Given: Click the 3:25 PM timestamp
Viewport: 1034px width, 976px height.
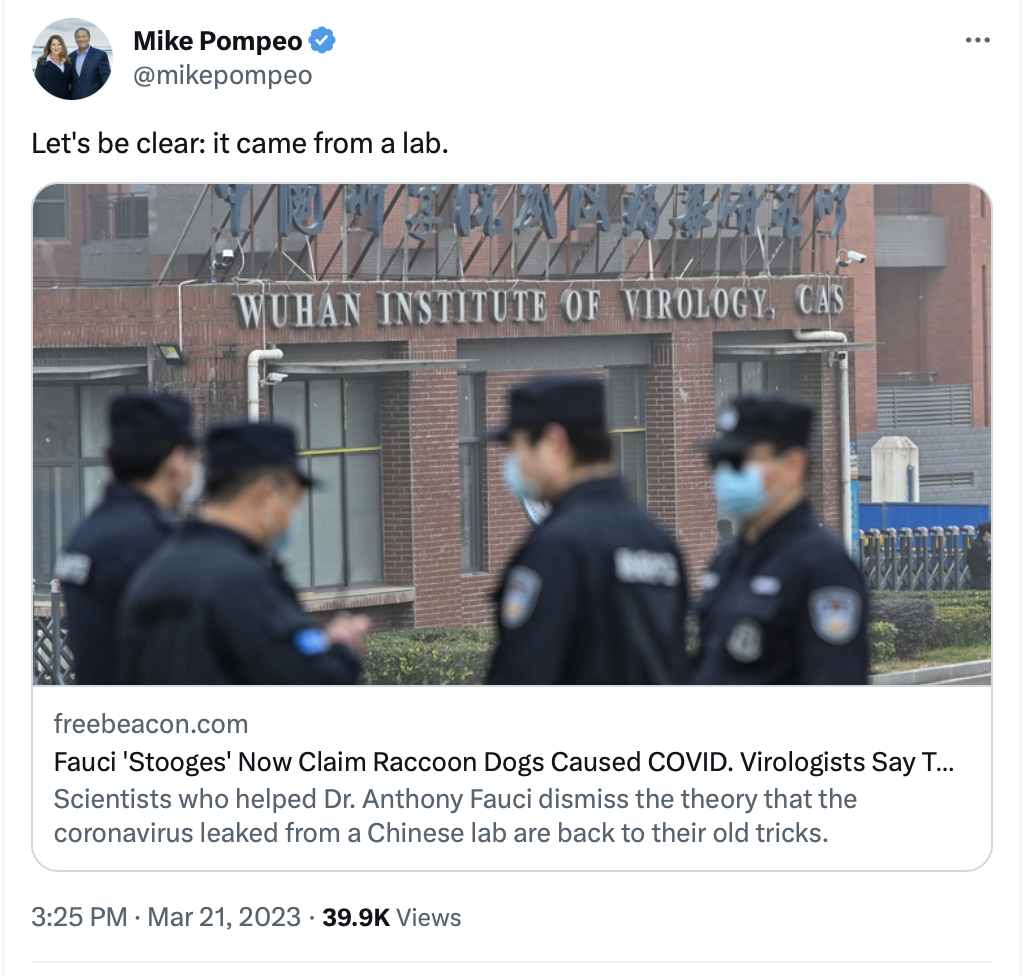Looking at the screenshot, I should click(79, 917).
